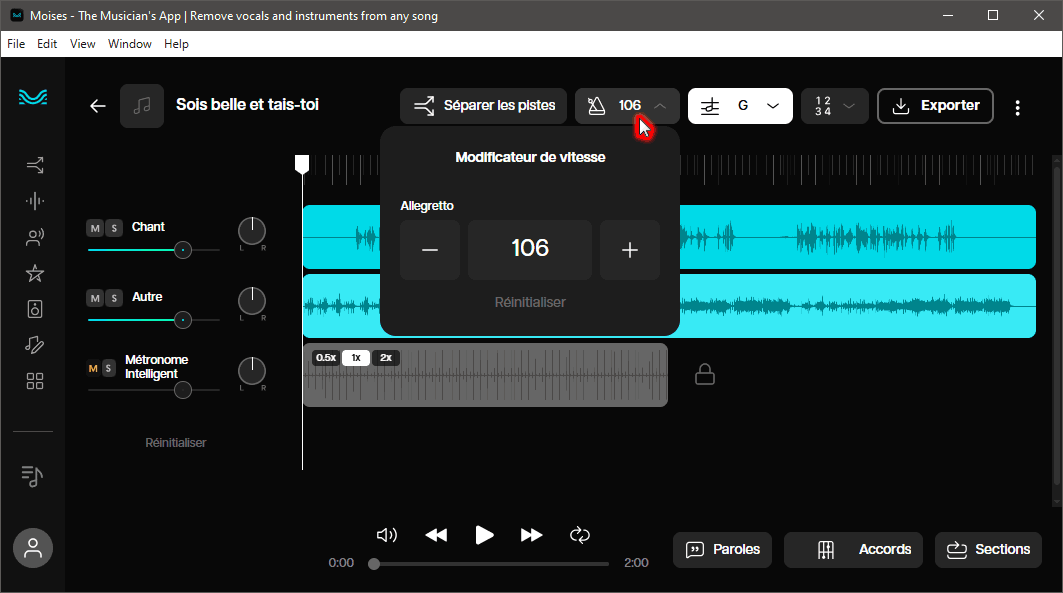Image resolution: width=1063 pixels, height=593 pixels.
Task: Mute the Autre track
Action: click(95, 298)
